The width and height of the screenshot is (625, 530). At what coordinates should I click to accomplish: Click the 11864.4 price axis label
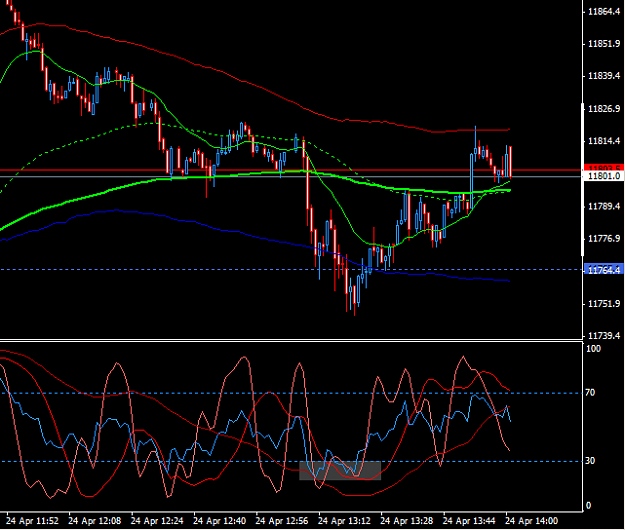pos(604,12)
